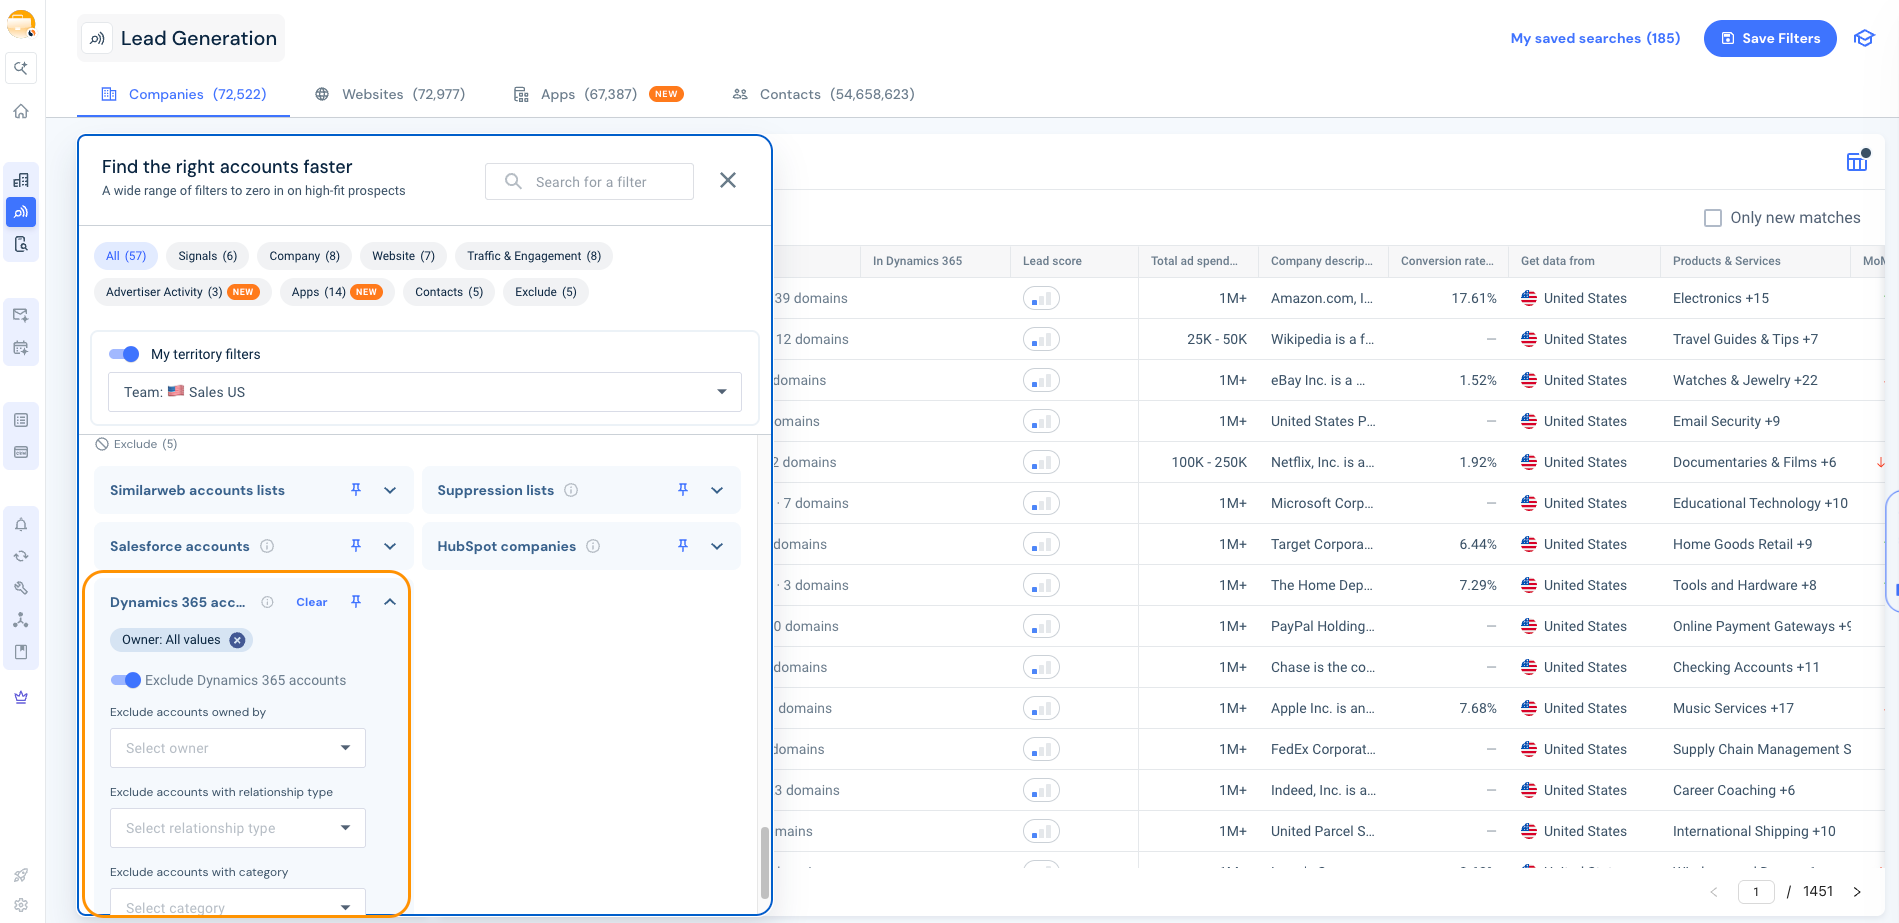The height and width of the screenshot is (923, 1899).
Task: Click info icon next to Suppression lists
Action: pyautogui.click(x=571, y=490)
